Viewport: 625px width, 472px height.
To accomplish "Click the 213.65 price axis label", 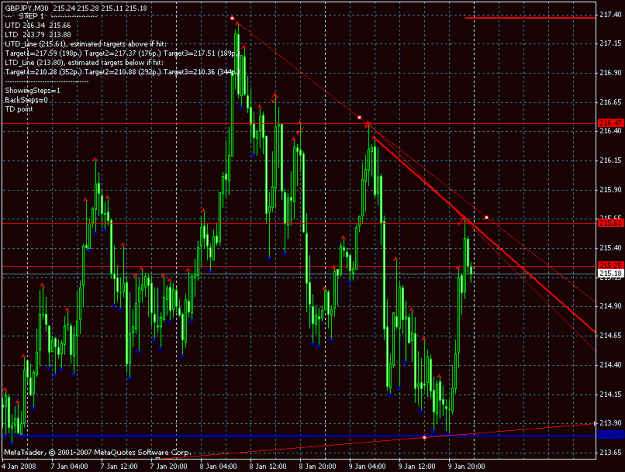I will click(610, 452).
